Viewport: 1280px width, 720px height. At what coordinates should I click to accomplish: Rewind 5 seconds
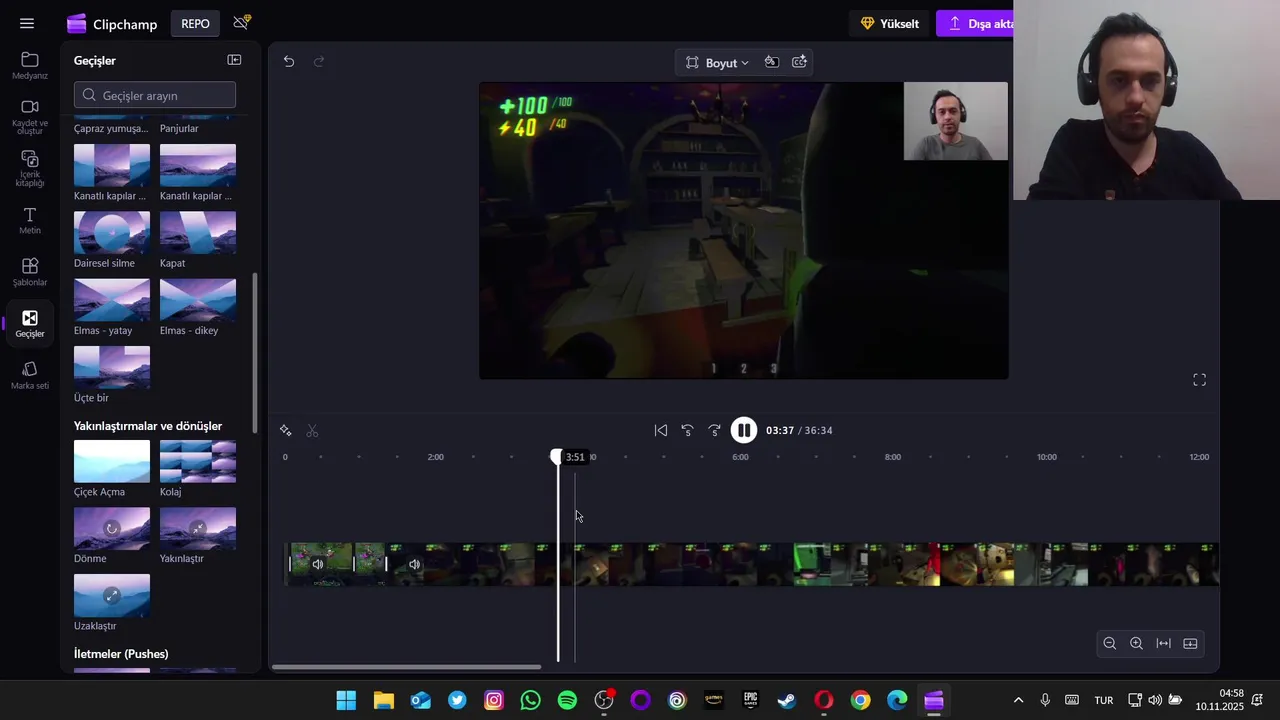pyautogui.click(x=688, y=430)
